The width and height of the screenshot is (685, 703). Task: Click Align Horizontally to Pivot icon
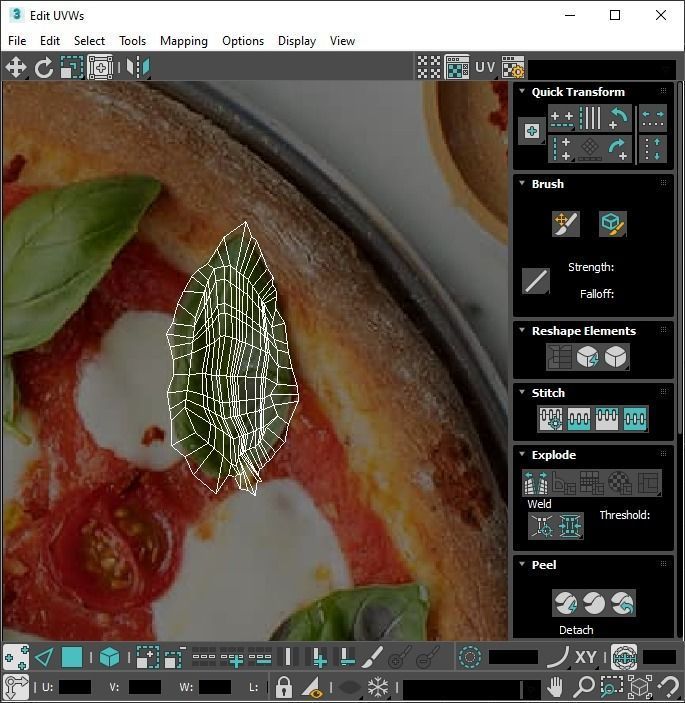point(561,118)
